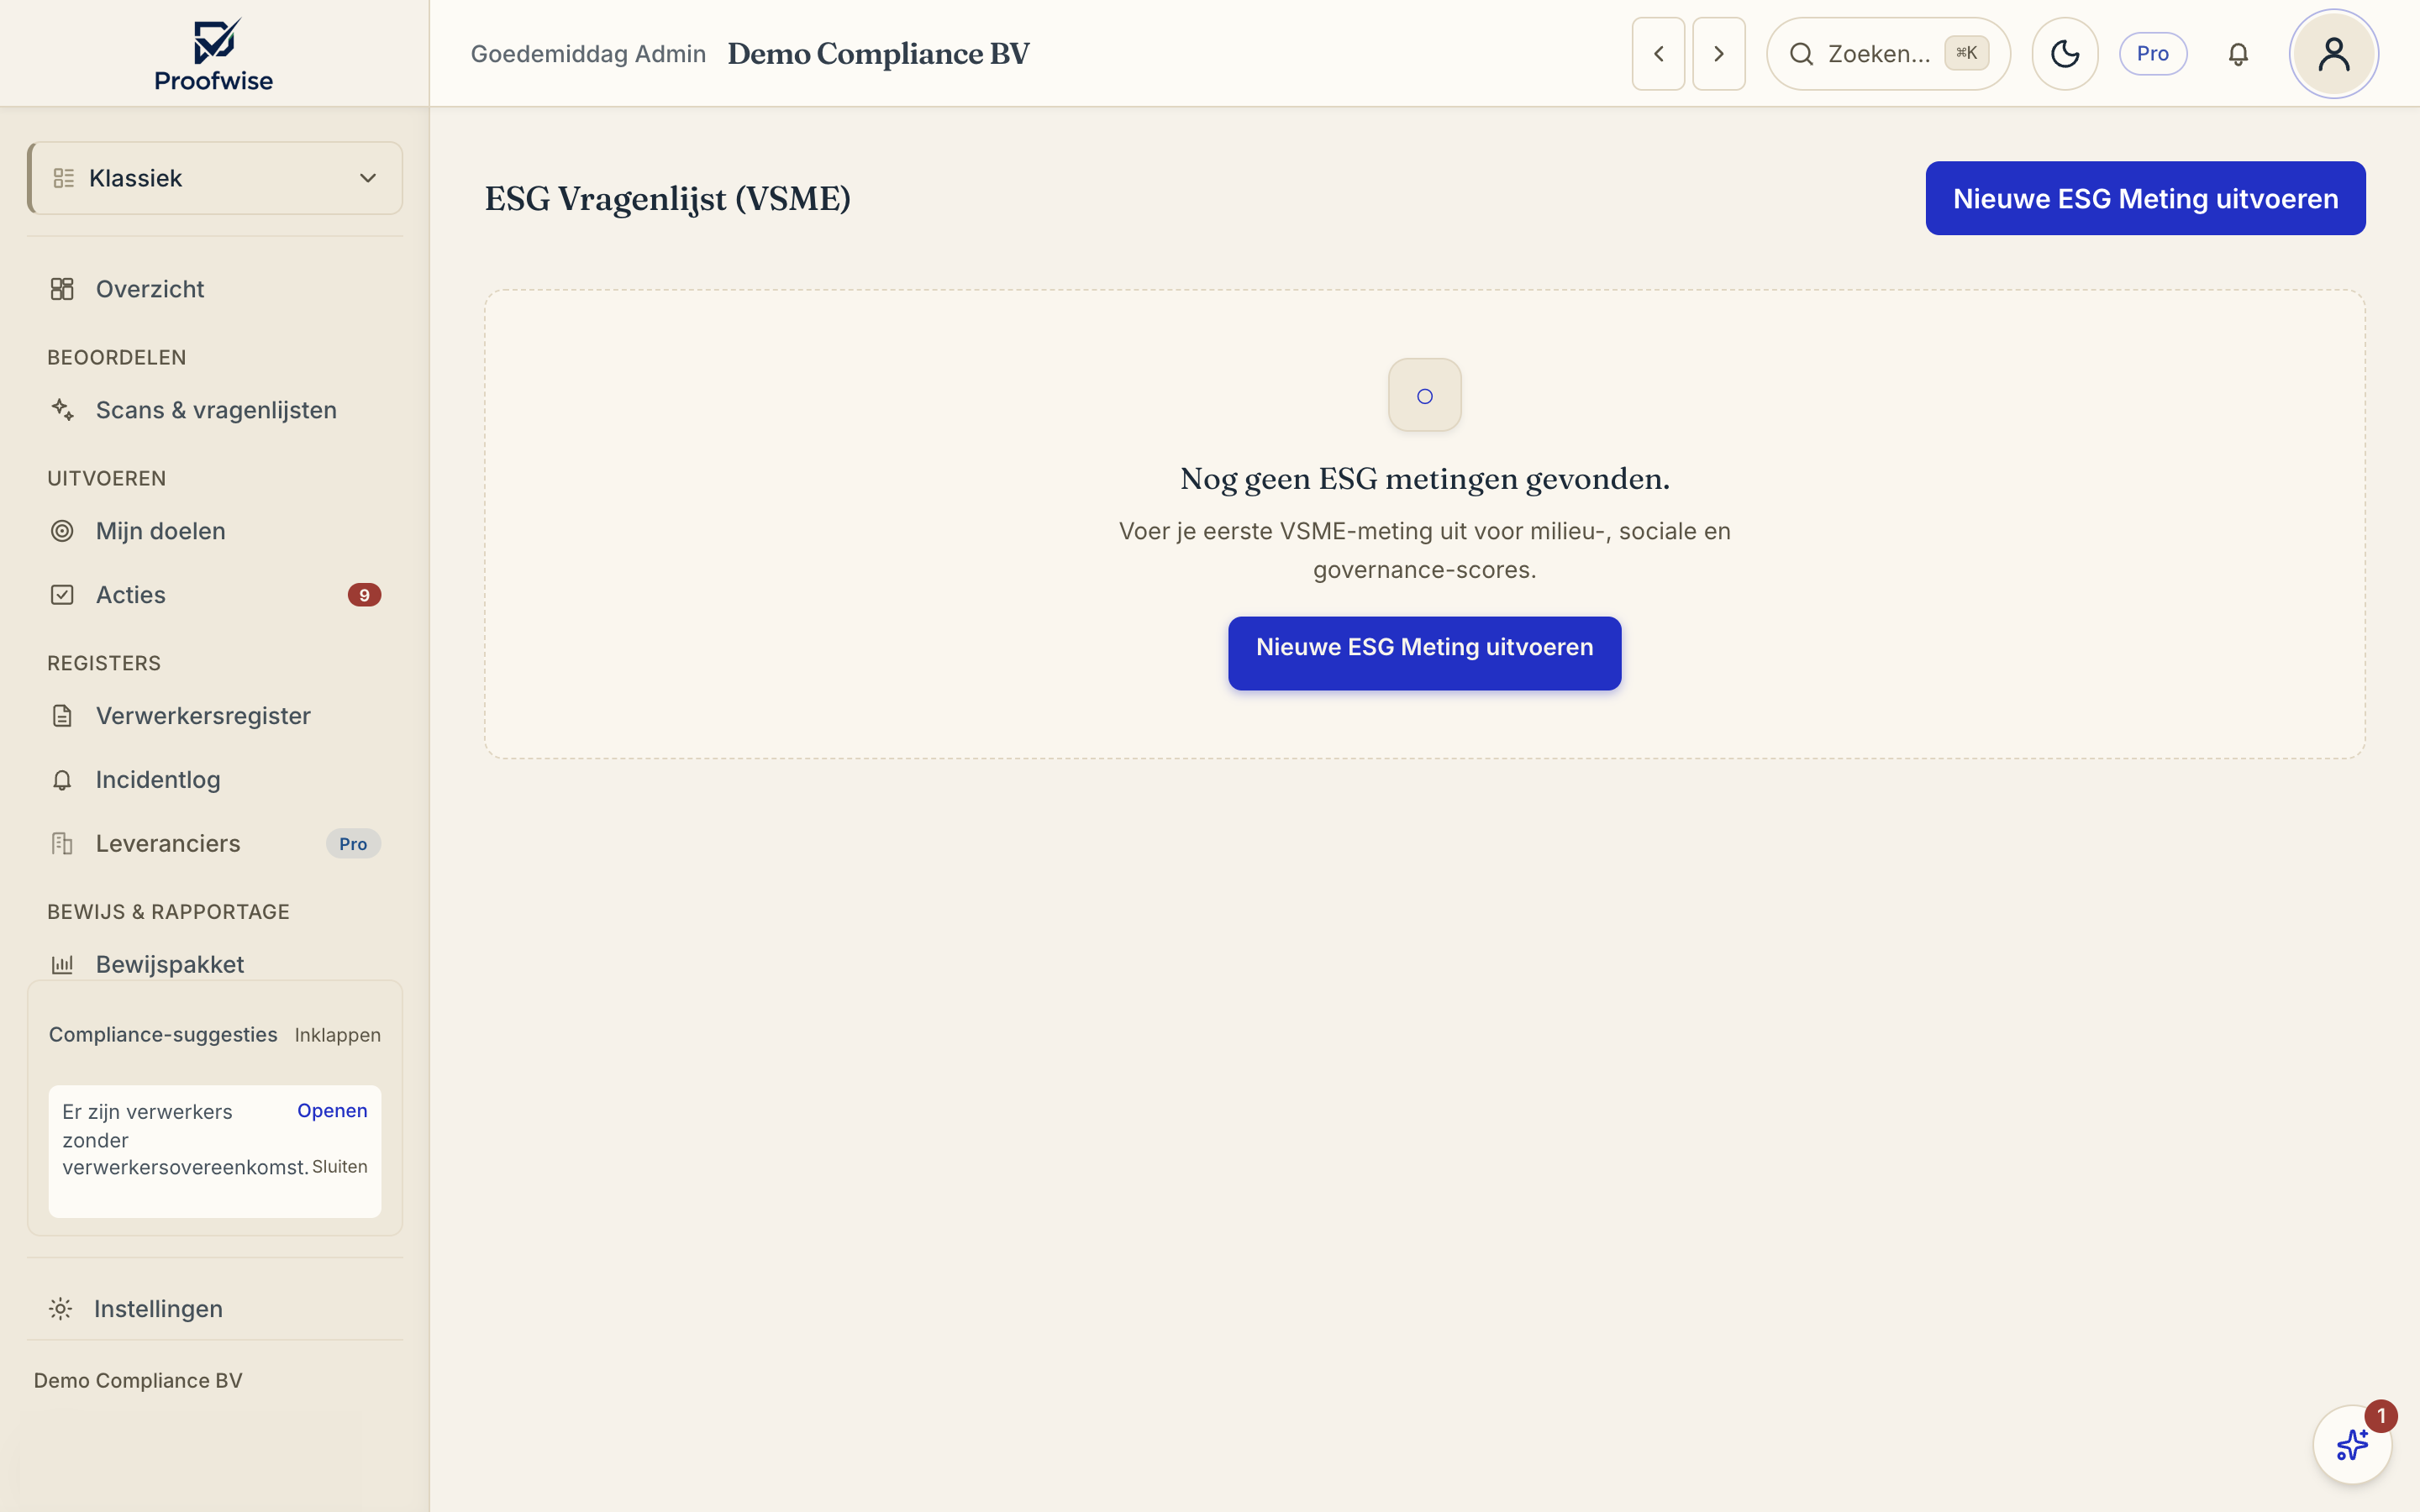Click the Mijn doelen target icon
This screenshot has height=1512, width=2420.
pyautogui.click(x=62, y=531)
